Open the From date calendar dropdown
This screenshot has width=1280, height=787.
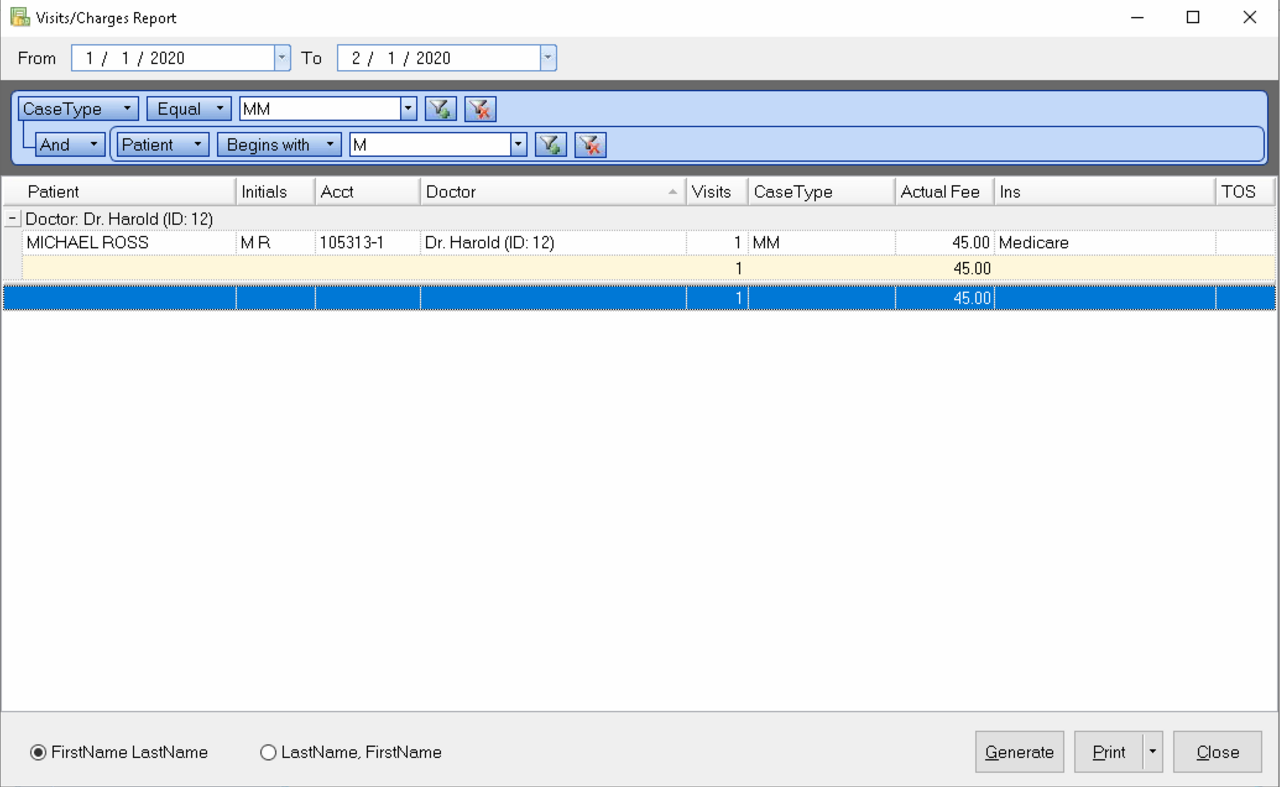281,57
